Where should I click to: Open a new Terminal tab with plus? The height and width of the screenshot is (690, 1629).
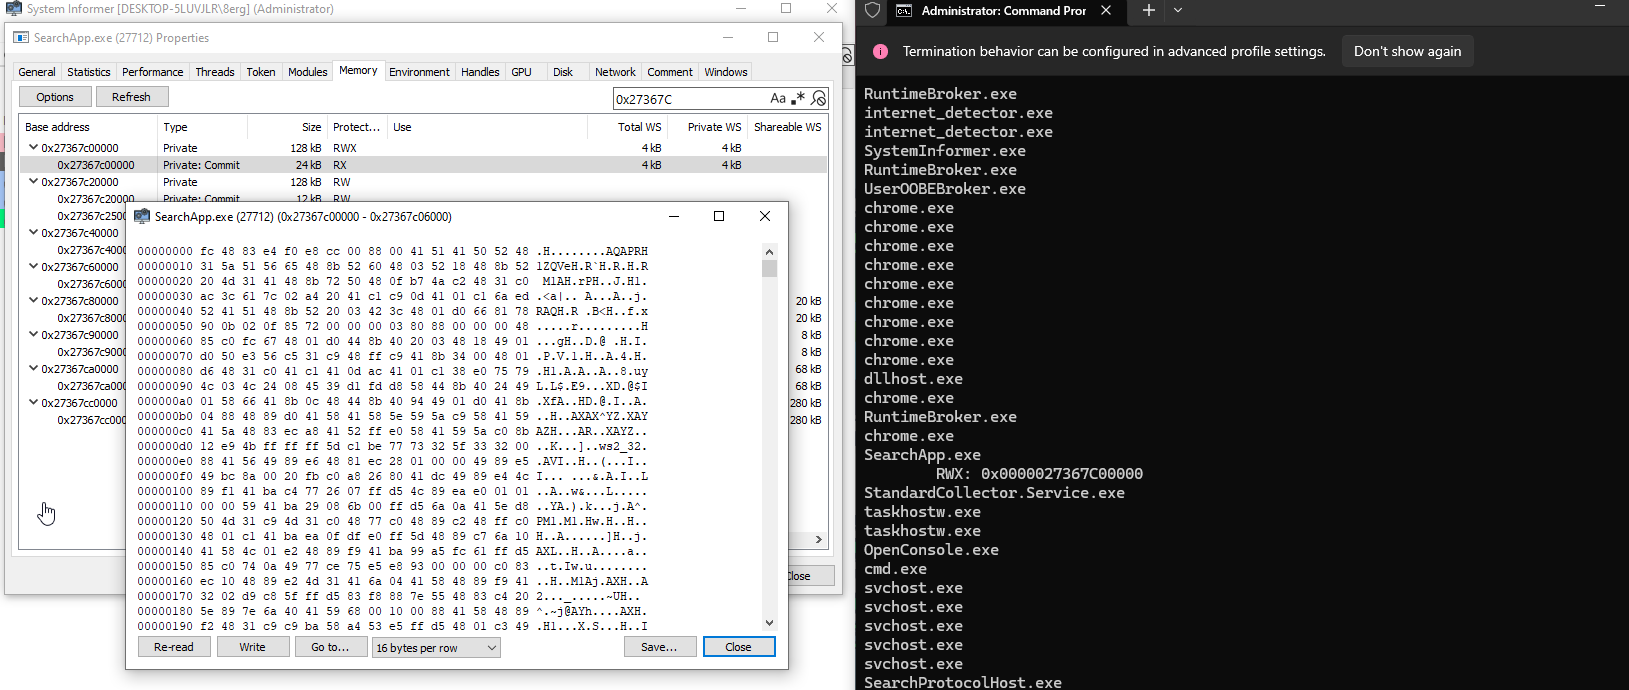tap(1149, 10)
